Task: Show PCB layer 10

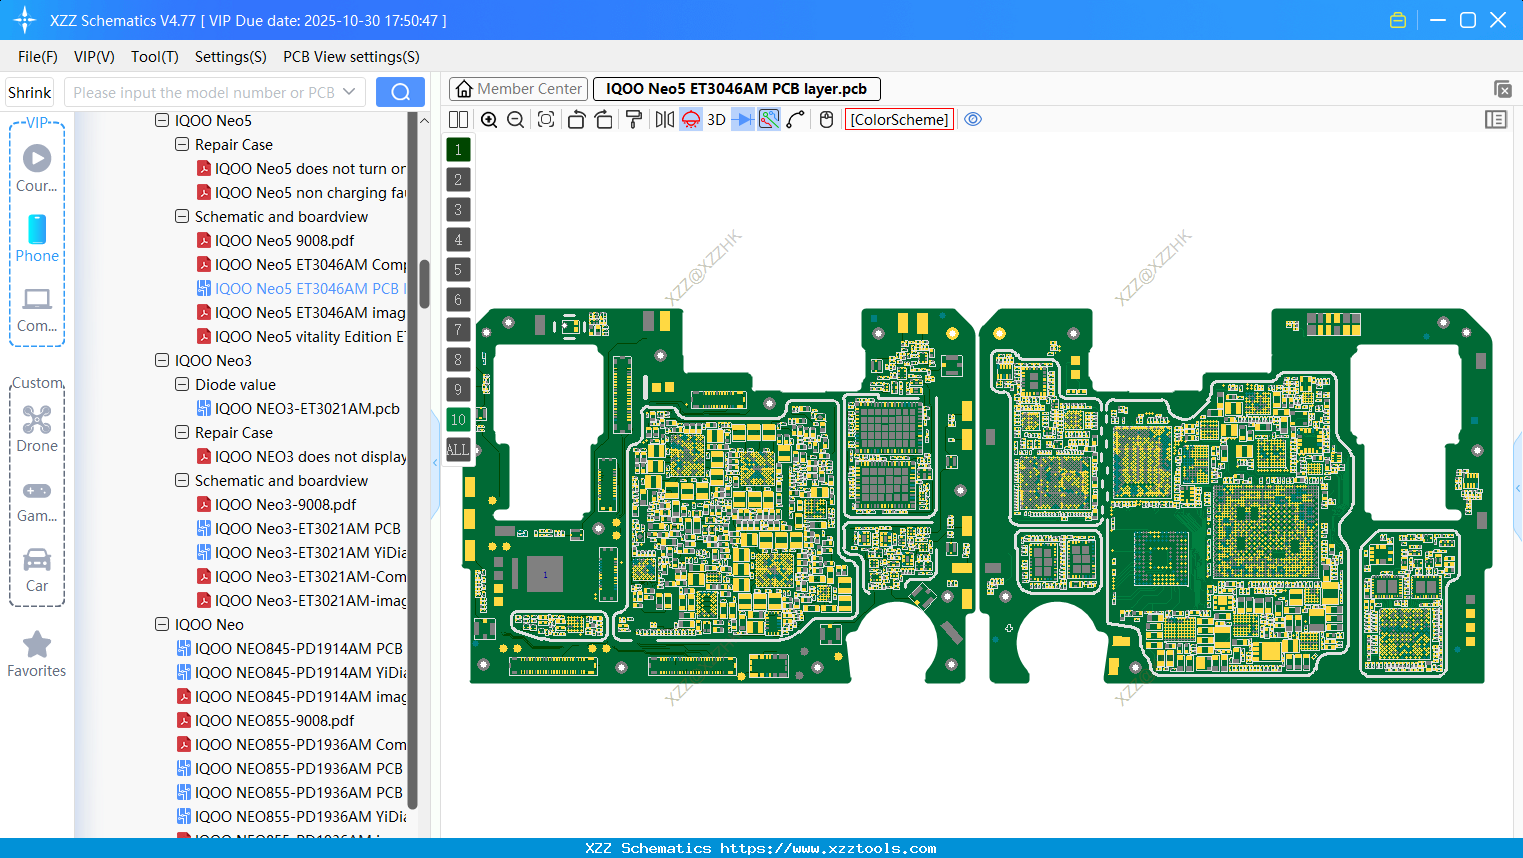Action: [x=458, y=420]
